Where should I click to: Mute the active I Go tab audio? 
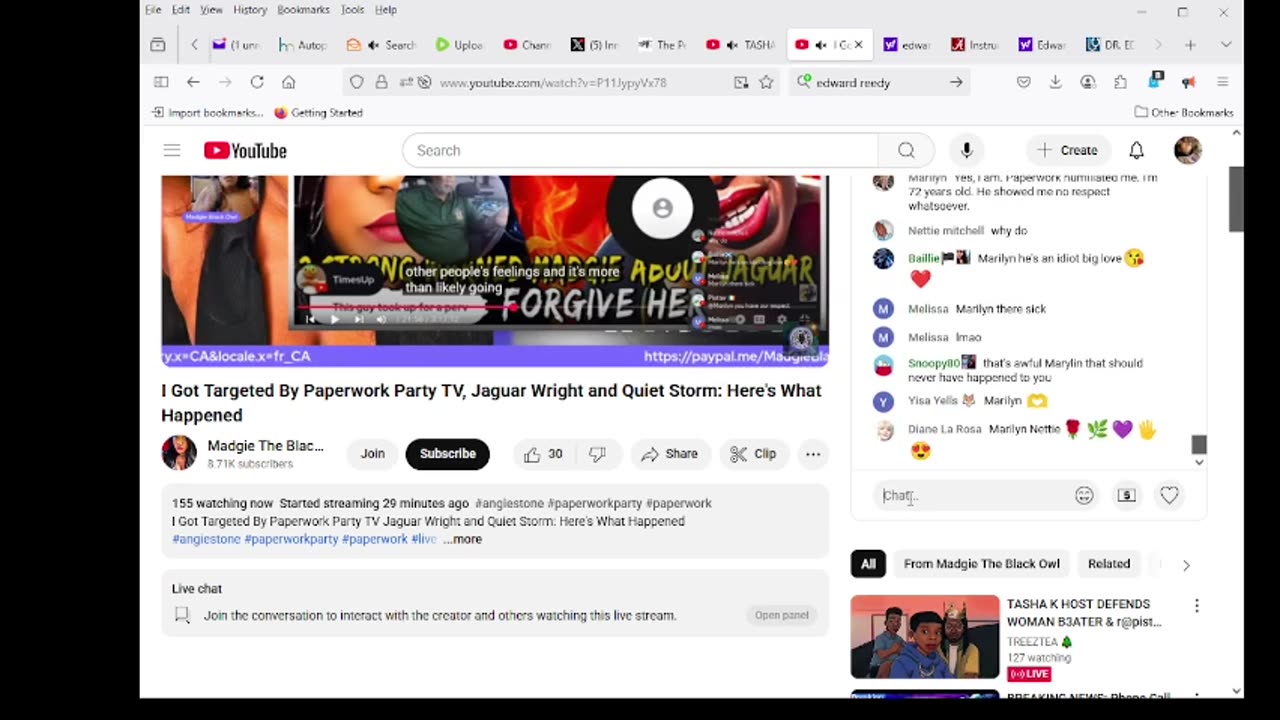pos(821,45)
